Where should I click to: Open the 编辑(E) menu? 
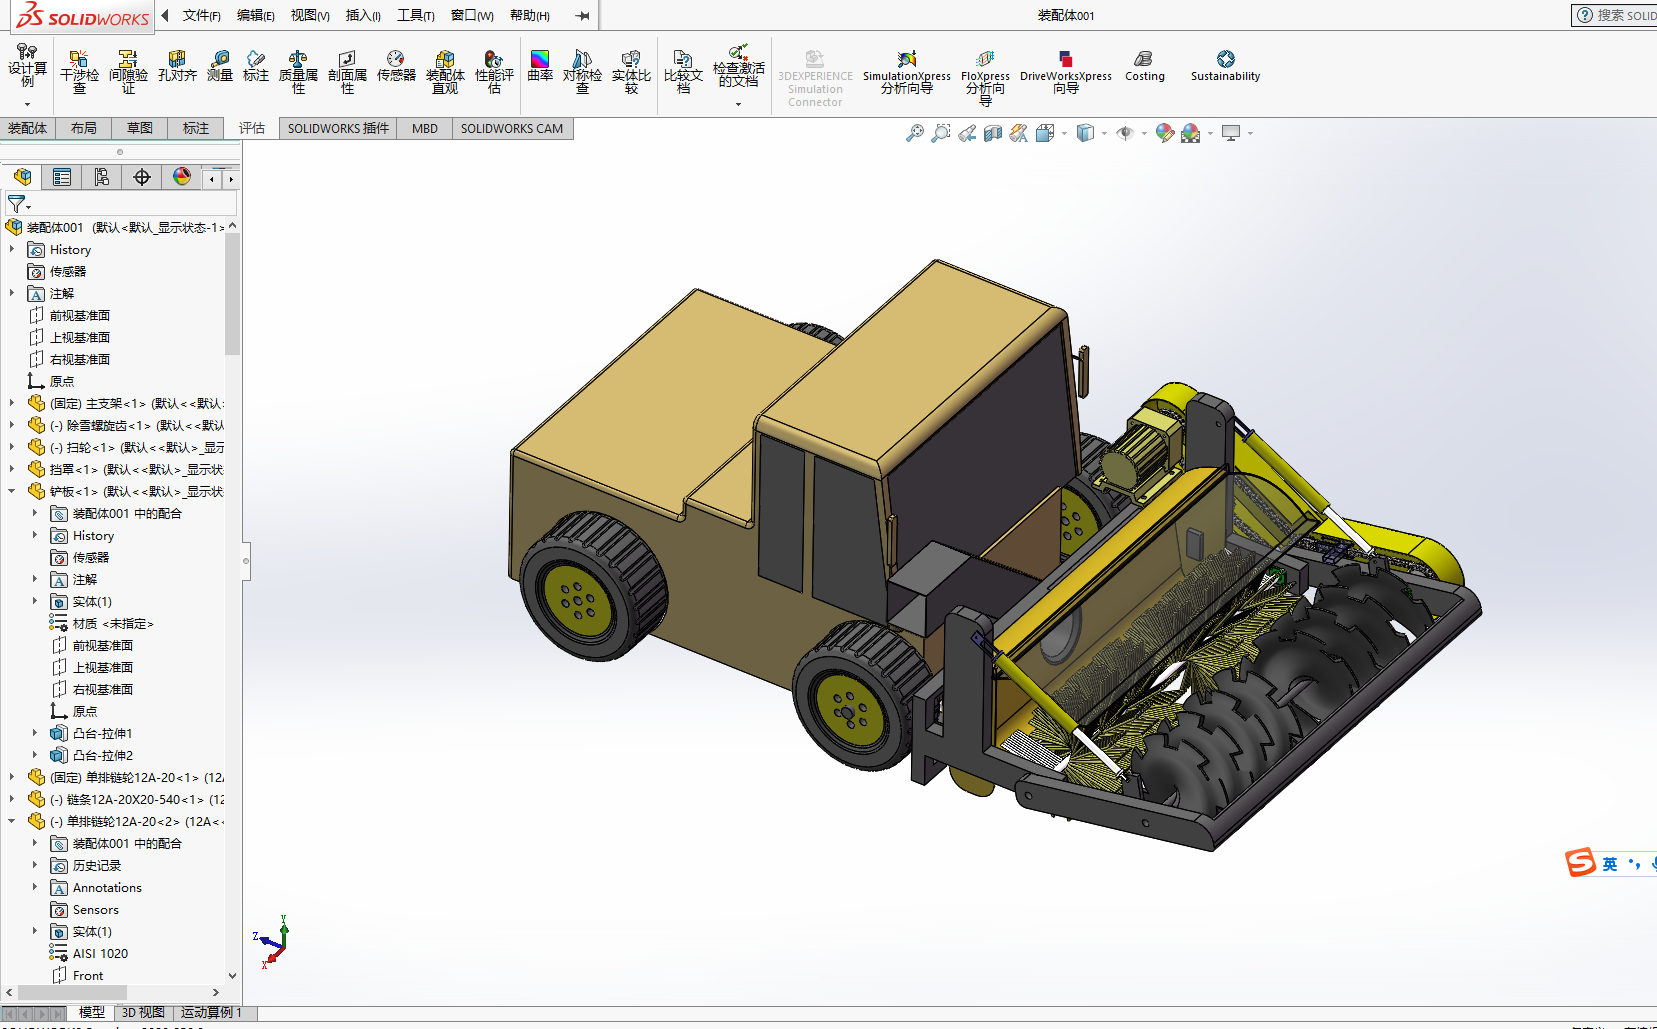256,16
